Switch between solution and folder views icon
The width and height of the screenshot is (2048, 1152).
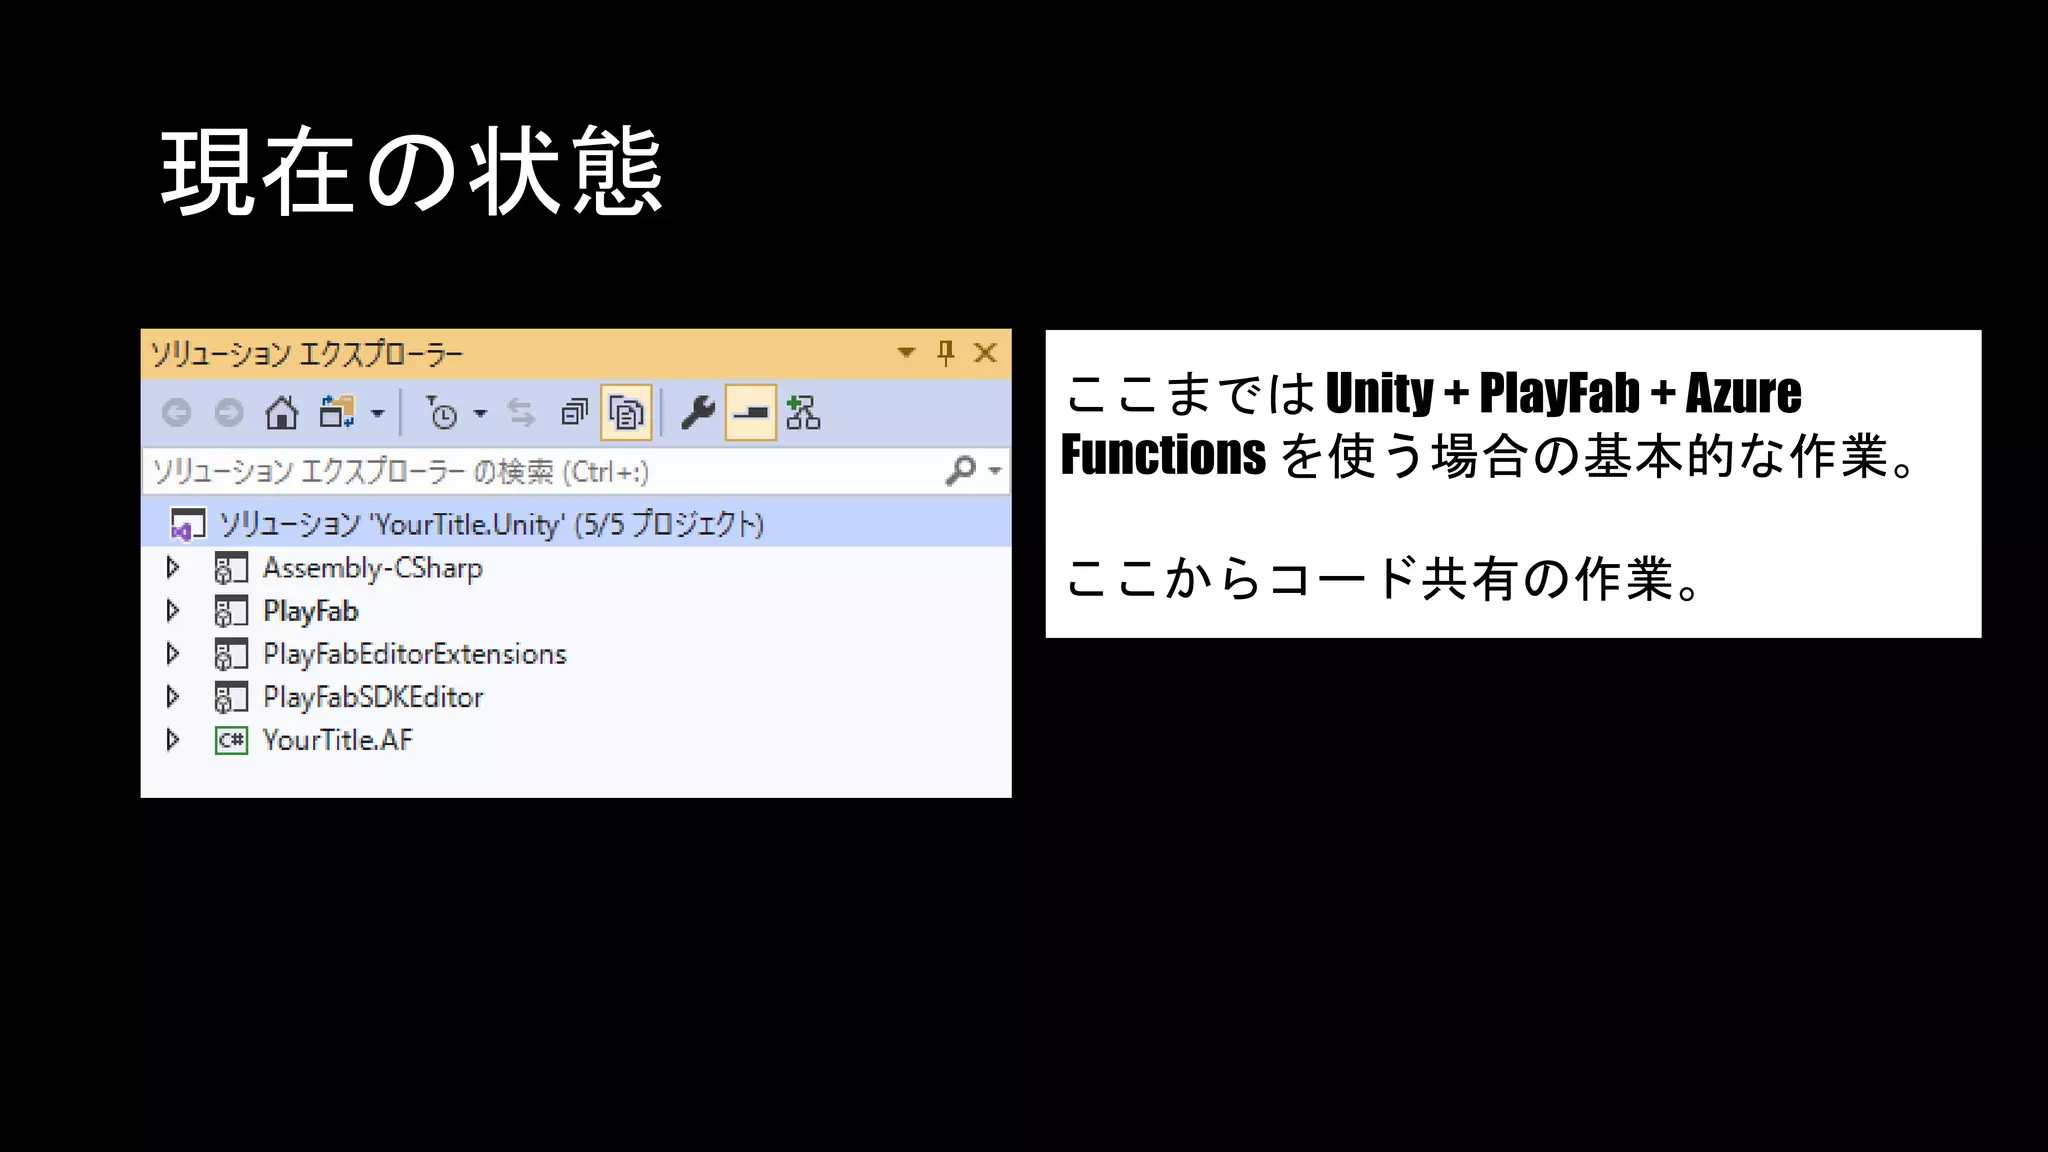click(337, 412)
